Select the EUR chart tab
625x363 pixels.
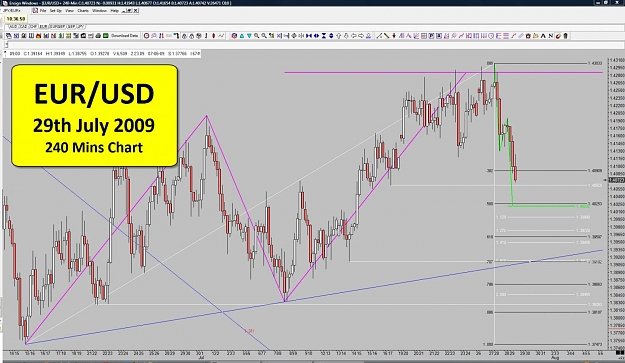(x=43, y=27)
